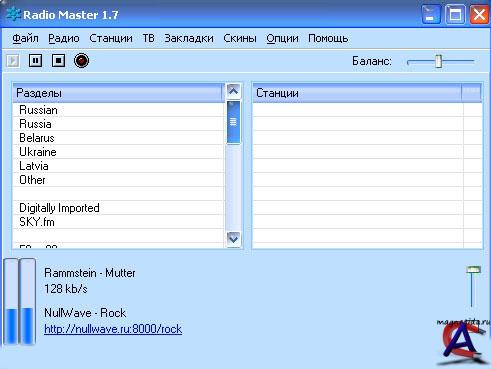Click the Разделы list scrollbar thumb
Viewport: 491px width, 369px height.
coord(233,122)
